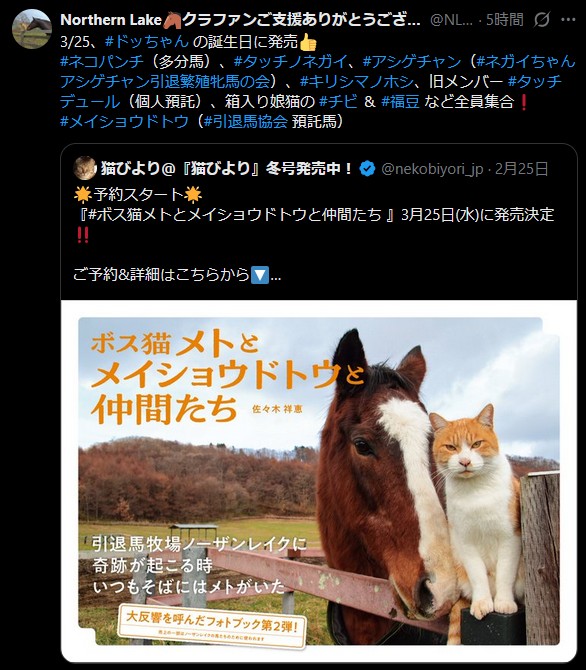Open the #アシゲチャン hashtag link
This screenshot has width=586, height=670.
click(412, 62)
